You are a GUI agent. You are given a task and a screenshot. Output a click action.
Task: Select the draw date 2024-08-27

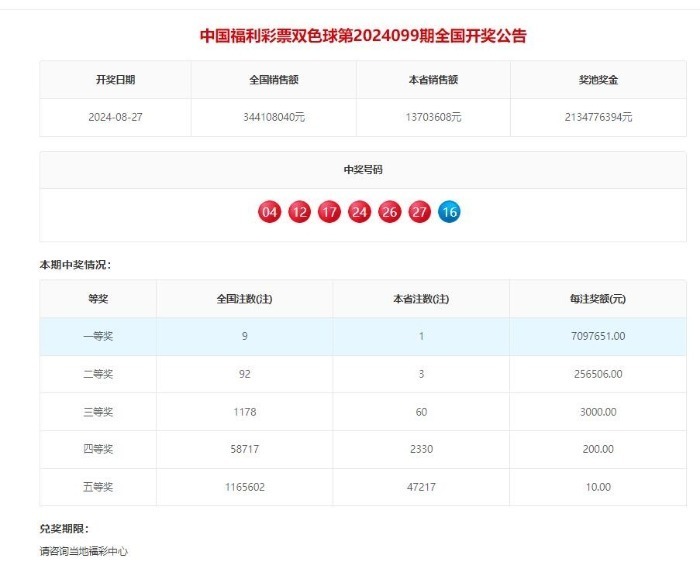click(x=115, y=117)
